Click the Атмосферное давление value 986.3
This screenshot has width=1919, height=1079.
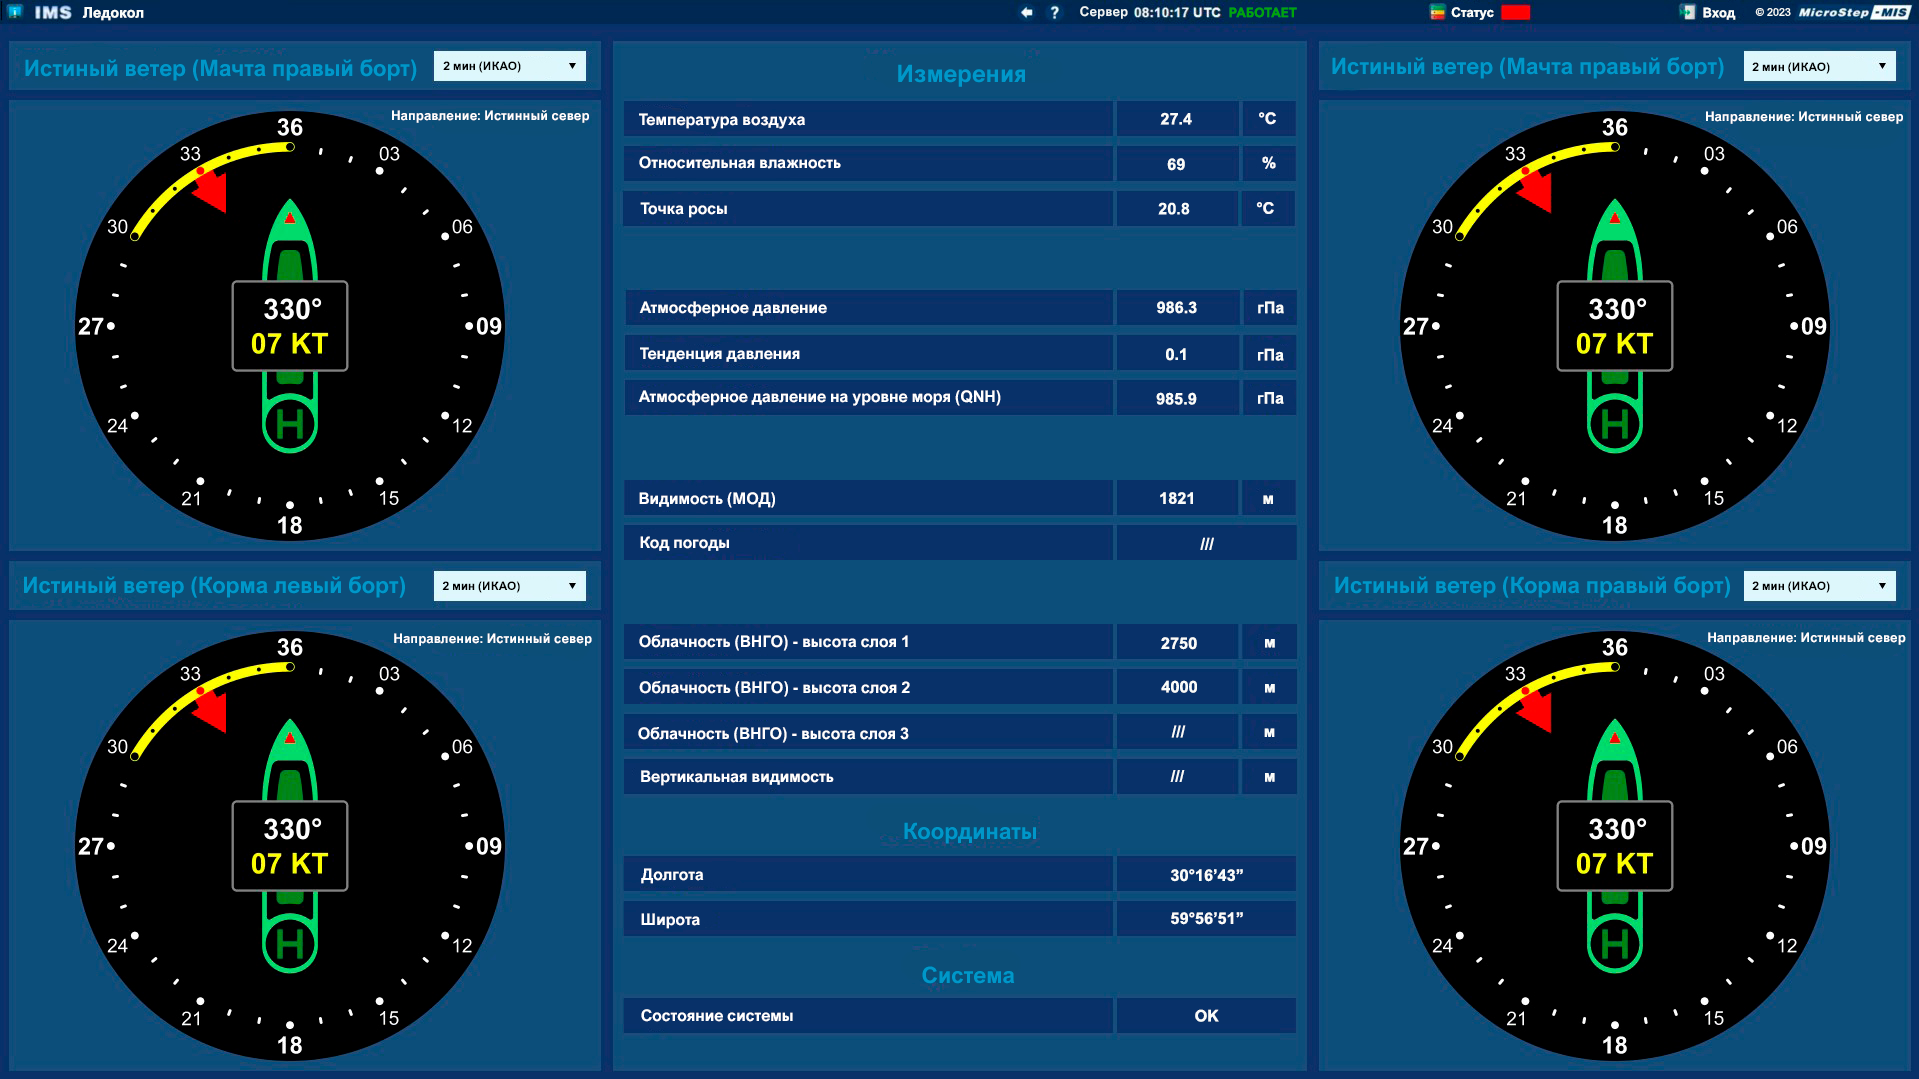click(x=1176, y=308)
